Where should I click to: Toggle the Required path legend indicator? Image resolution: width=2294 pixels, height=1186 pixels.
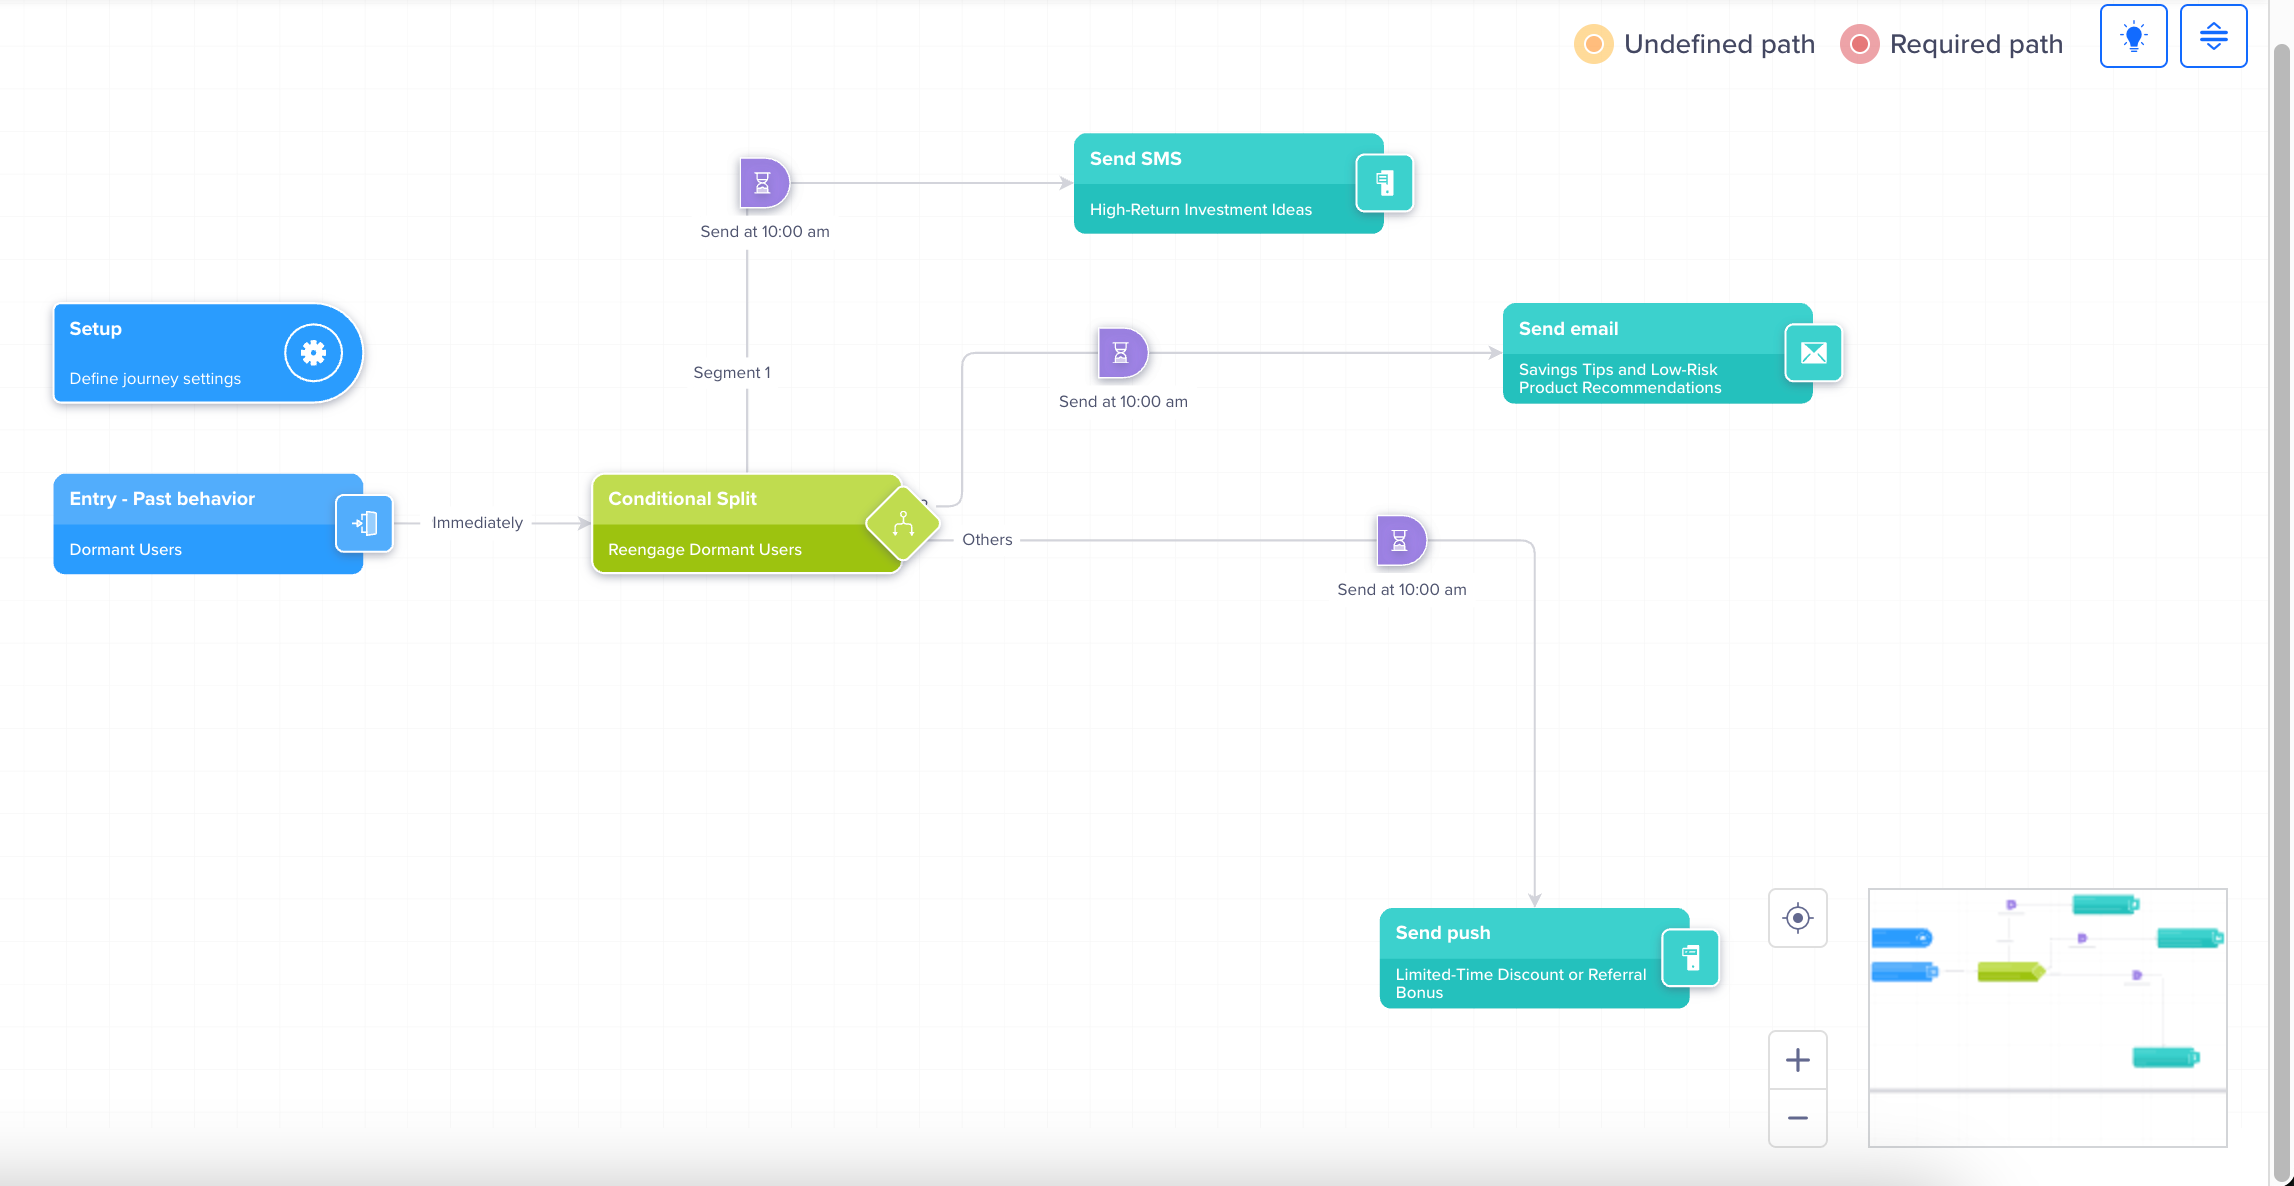[1858, 44]
